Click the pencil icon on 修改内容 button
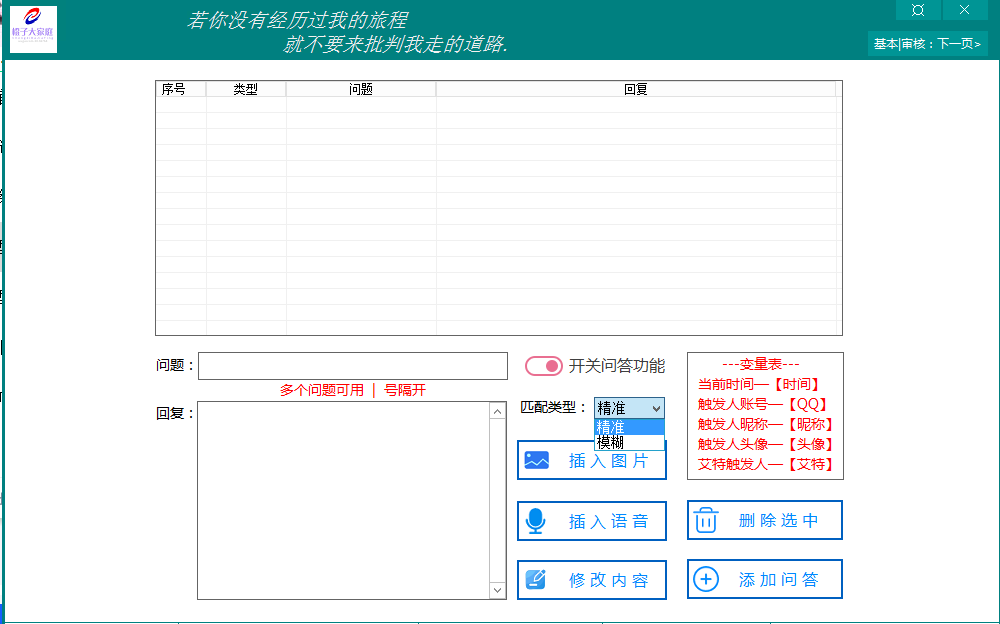 tap(536, 579)
